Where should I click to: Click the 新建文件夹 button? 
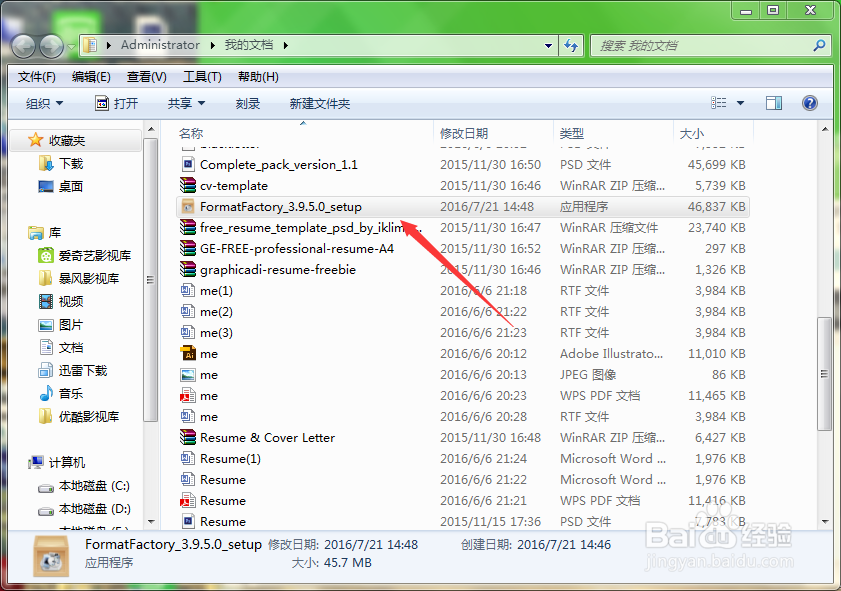(320, 103)
